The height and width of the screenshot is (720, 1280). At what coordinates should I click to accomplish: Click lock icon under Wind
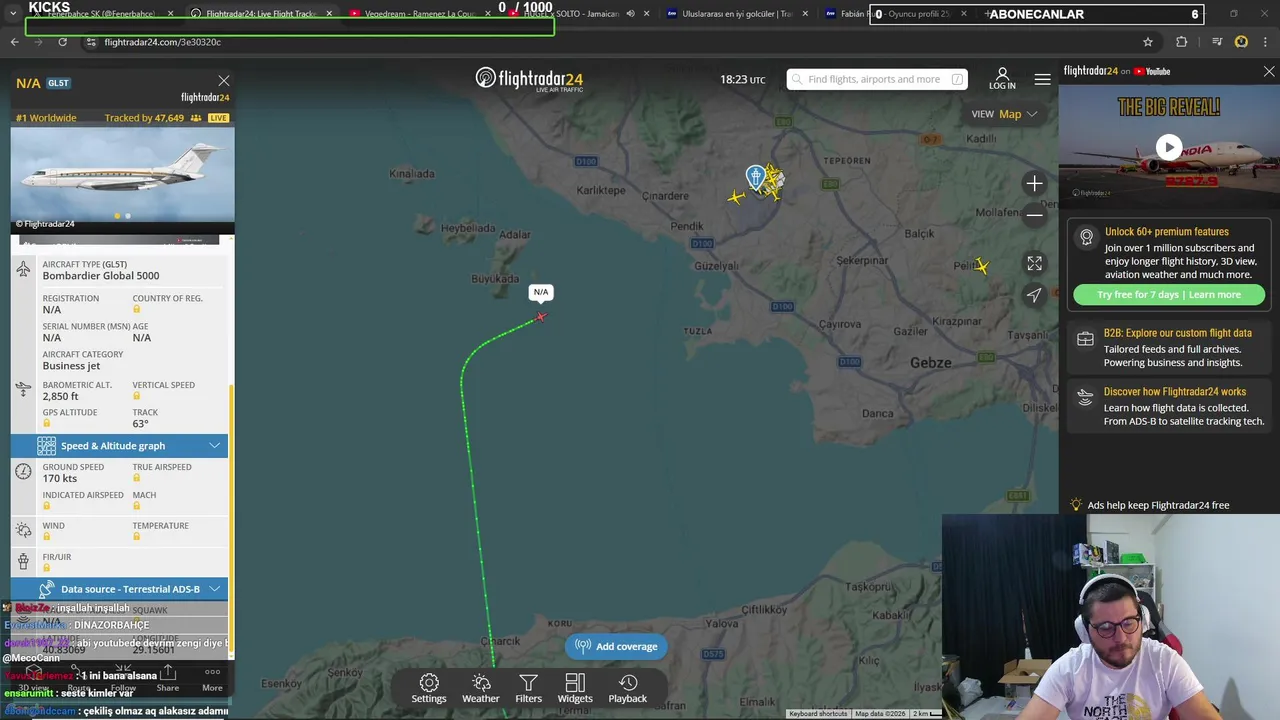pos(46,537)
